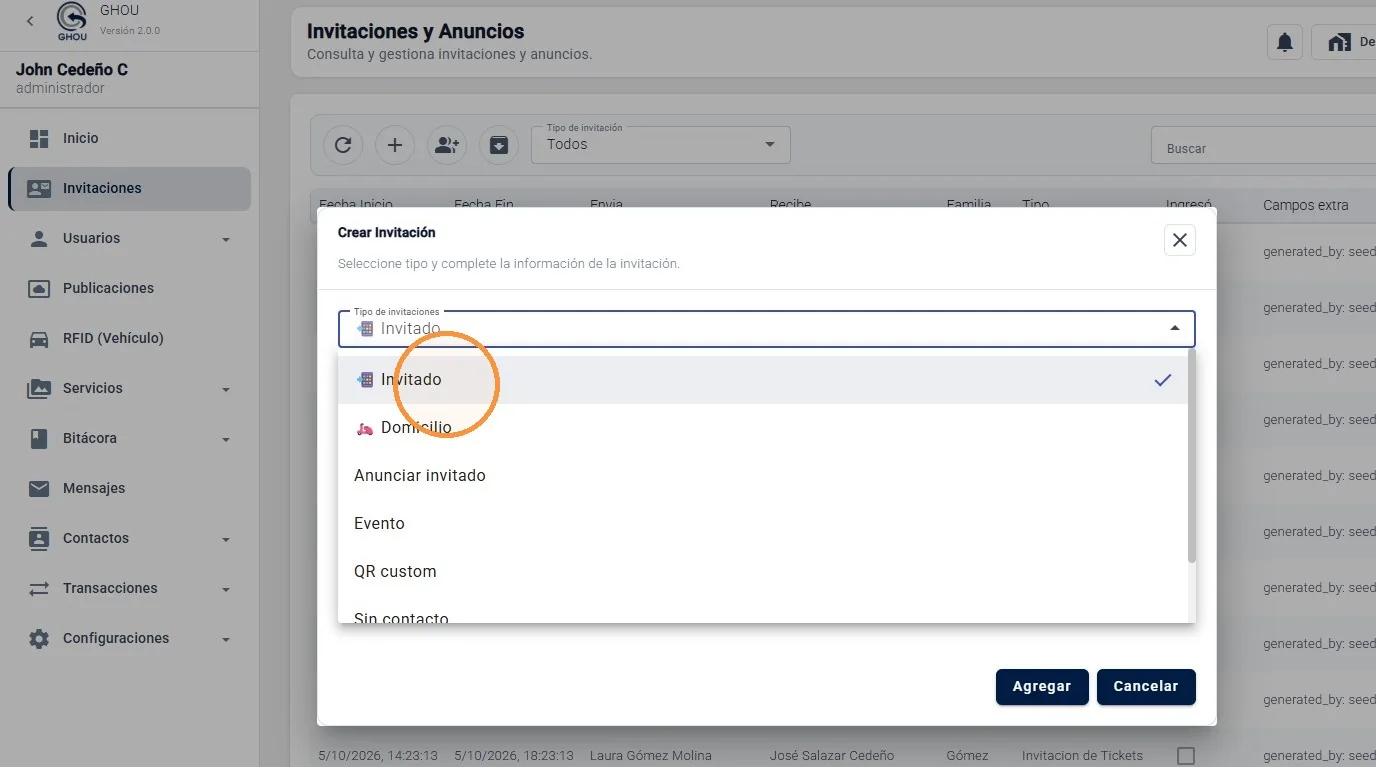The image size is (1376, 767).
Task: Collapse the Tipo de invitaciones dropdown arrow
Action: (1175, 328)
